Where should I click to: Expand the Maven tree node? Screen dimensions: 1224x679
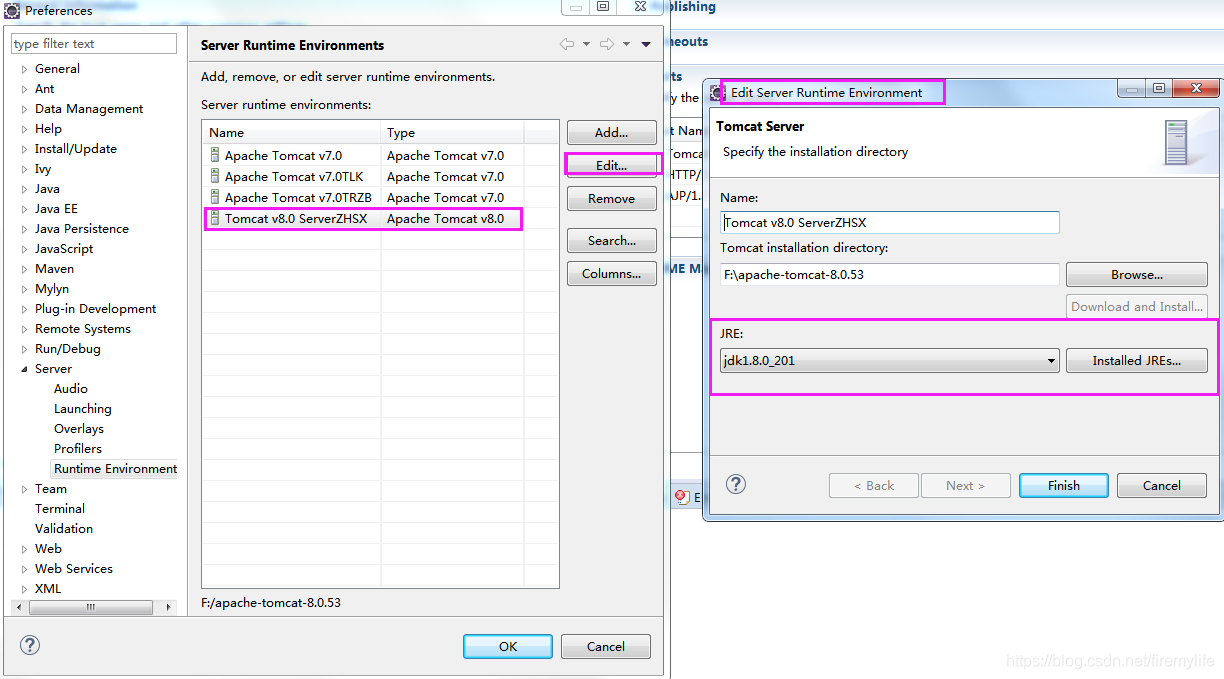(25, 269)
